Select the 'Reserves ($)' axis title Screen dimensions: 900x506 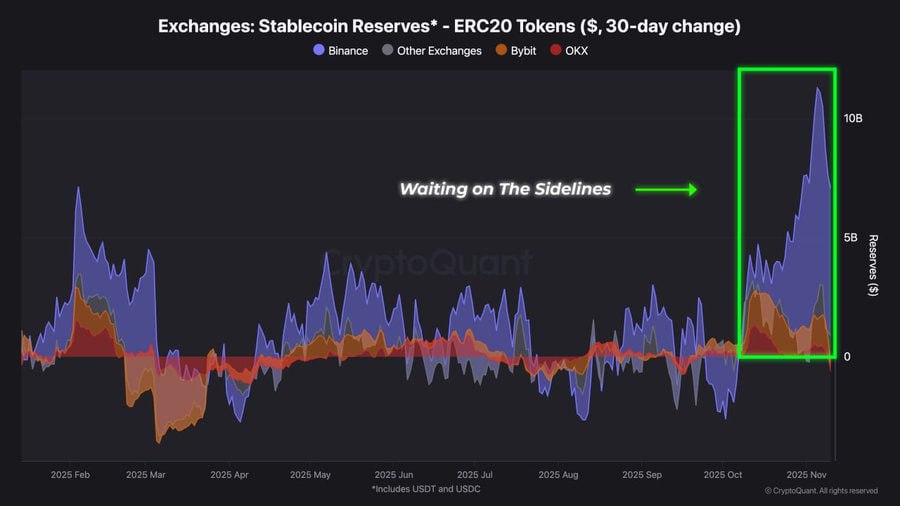[x=873, y=265]
